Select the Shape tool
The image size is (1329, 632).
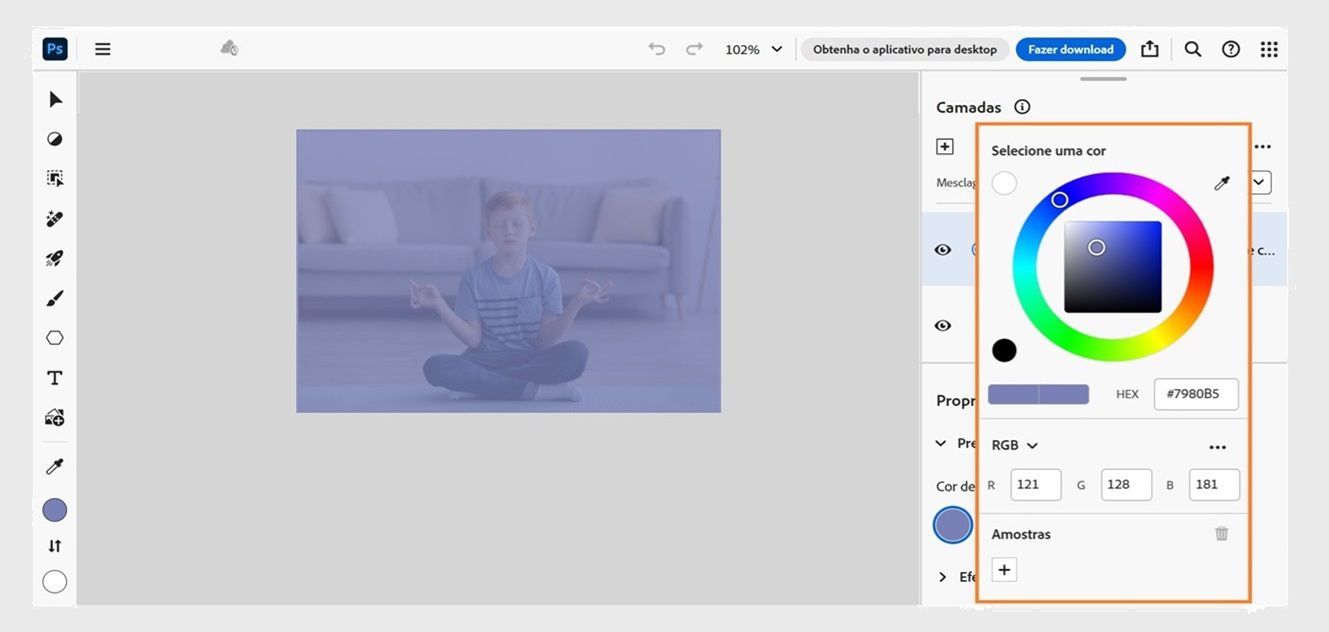[x=54, y=337]
